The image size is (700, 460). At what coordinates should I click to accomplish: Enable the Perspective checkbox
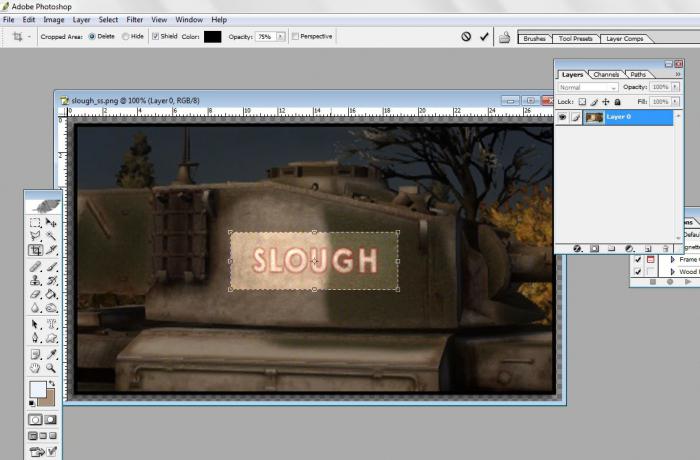[295, 37]
